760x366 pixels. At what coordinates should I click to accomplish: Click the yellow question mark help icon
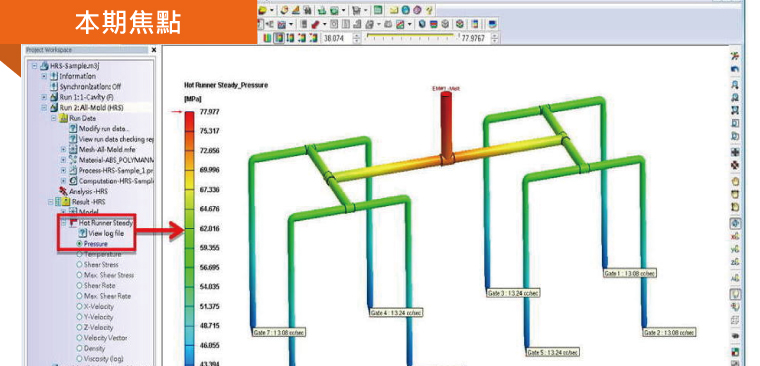[429, 10]
